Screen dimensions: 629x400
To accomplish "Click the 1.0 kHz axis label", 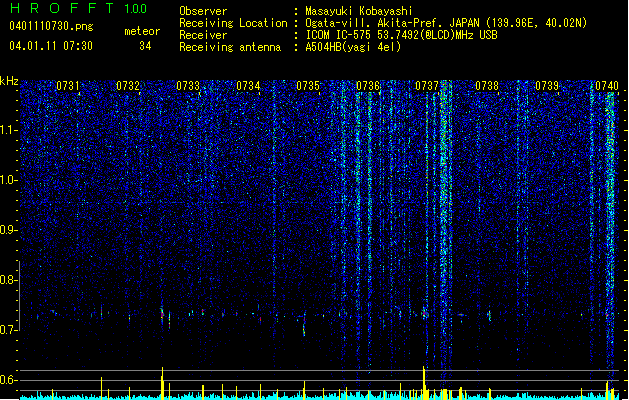I will [8, 180].
